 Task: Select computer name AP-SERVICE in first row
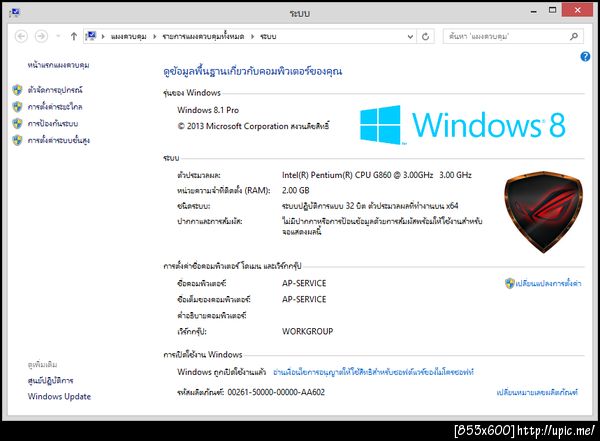point(304,283)
